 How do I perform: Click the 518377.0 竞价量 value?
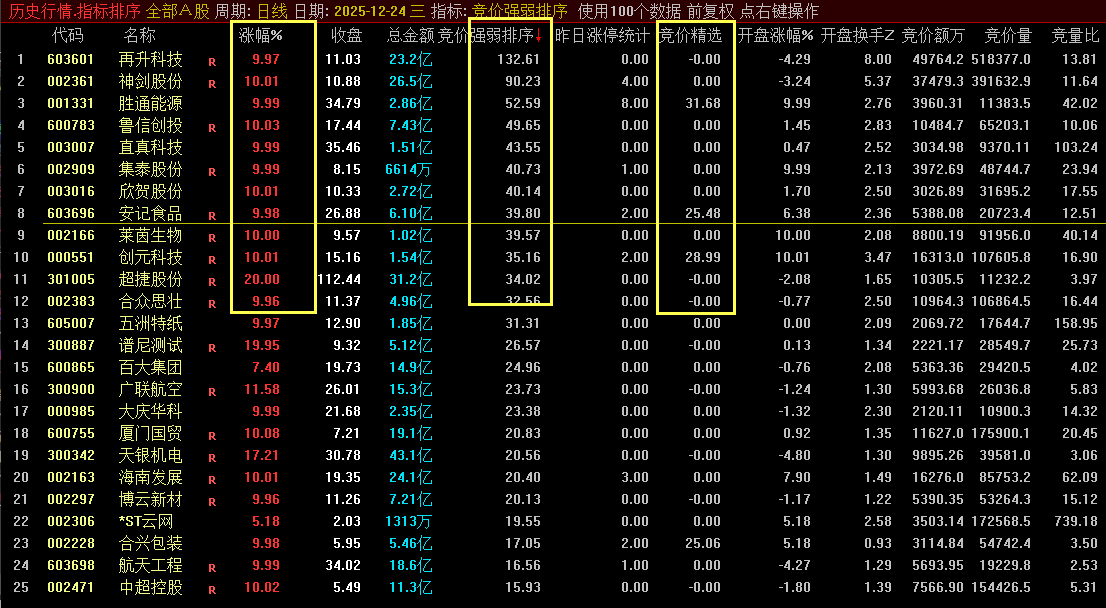(x=1000, y=59)
